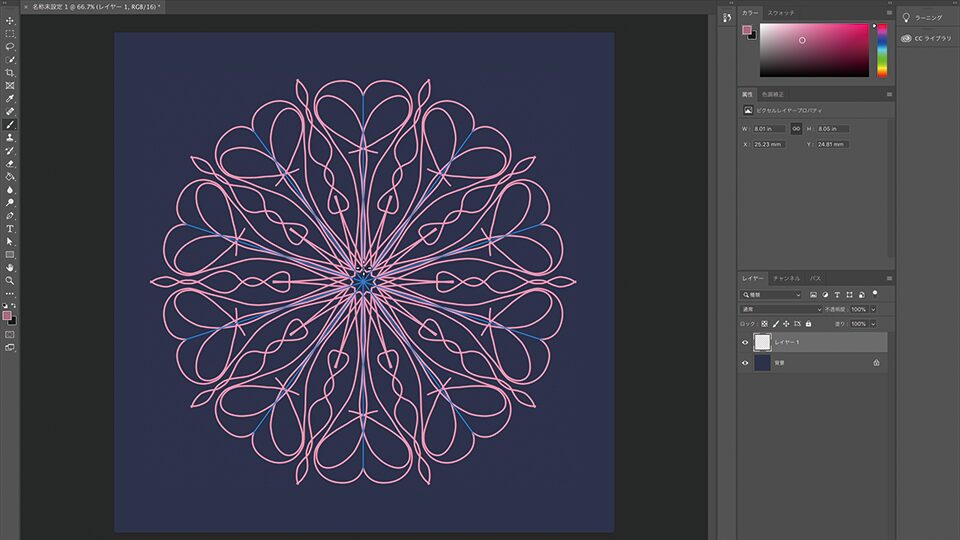Pick the Crop tool
The image size is (960, 540).
click(x=10, y=72)
